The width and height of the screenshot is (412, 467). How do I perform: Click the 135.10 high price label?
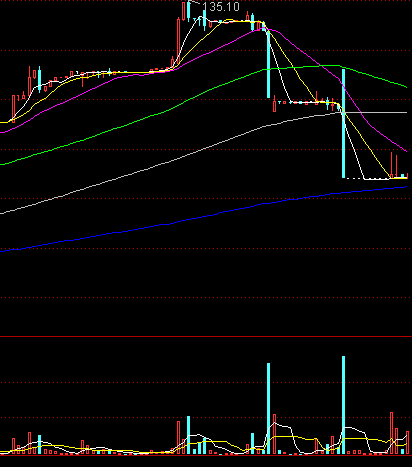point(221,7)
